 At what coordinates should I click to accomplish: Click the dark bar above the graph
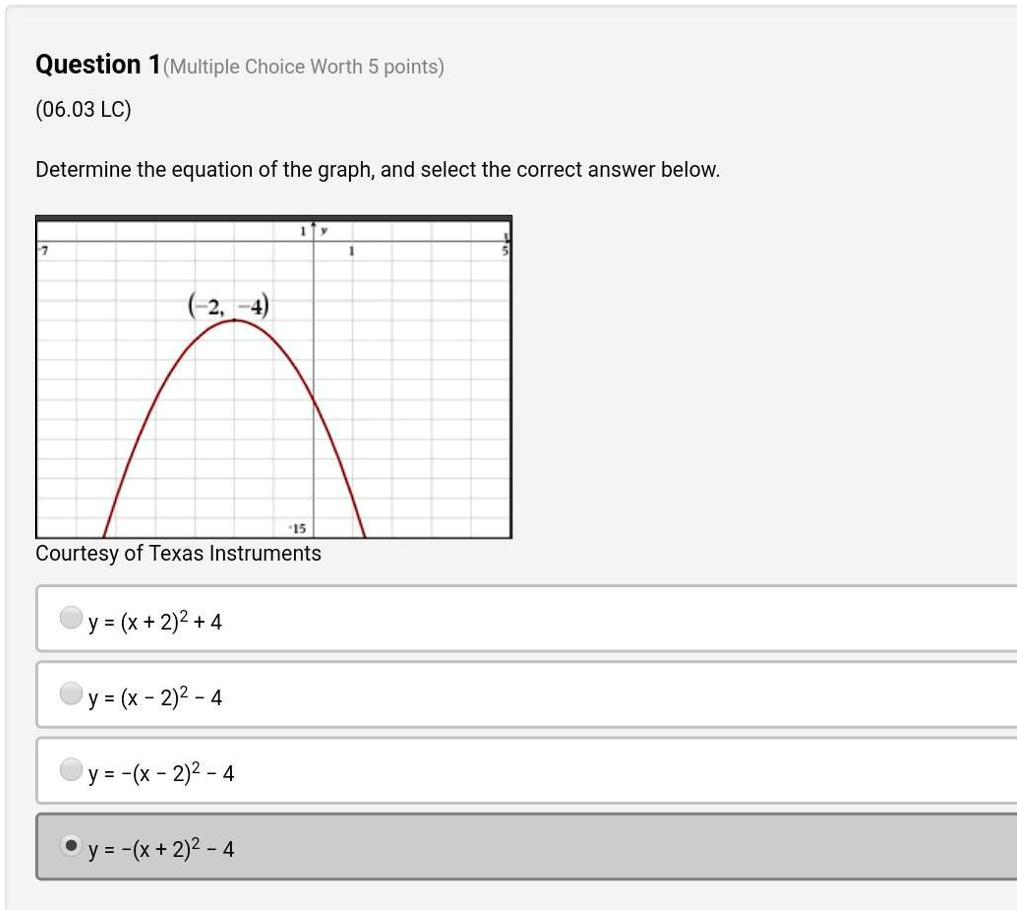click(274, 217)
